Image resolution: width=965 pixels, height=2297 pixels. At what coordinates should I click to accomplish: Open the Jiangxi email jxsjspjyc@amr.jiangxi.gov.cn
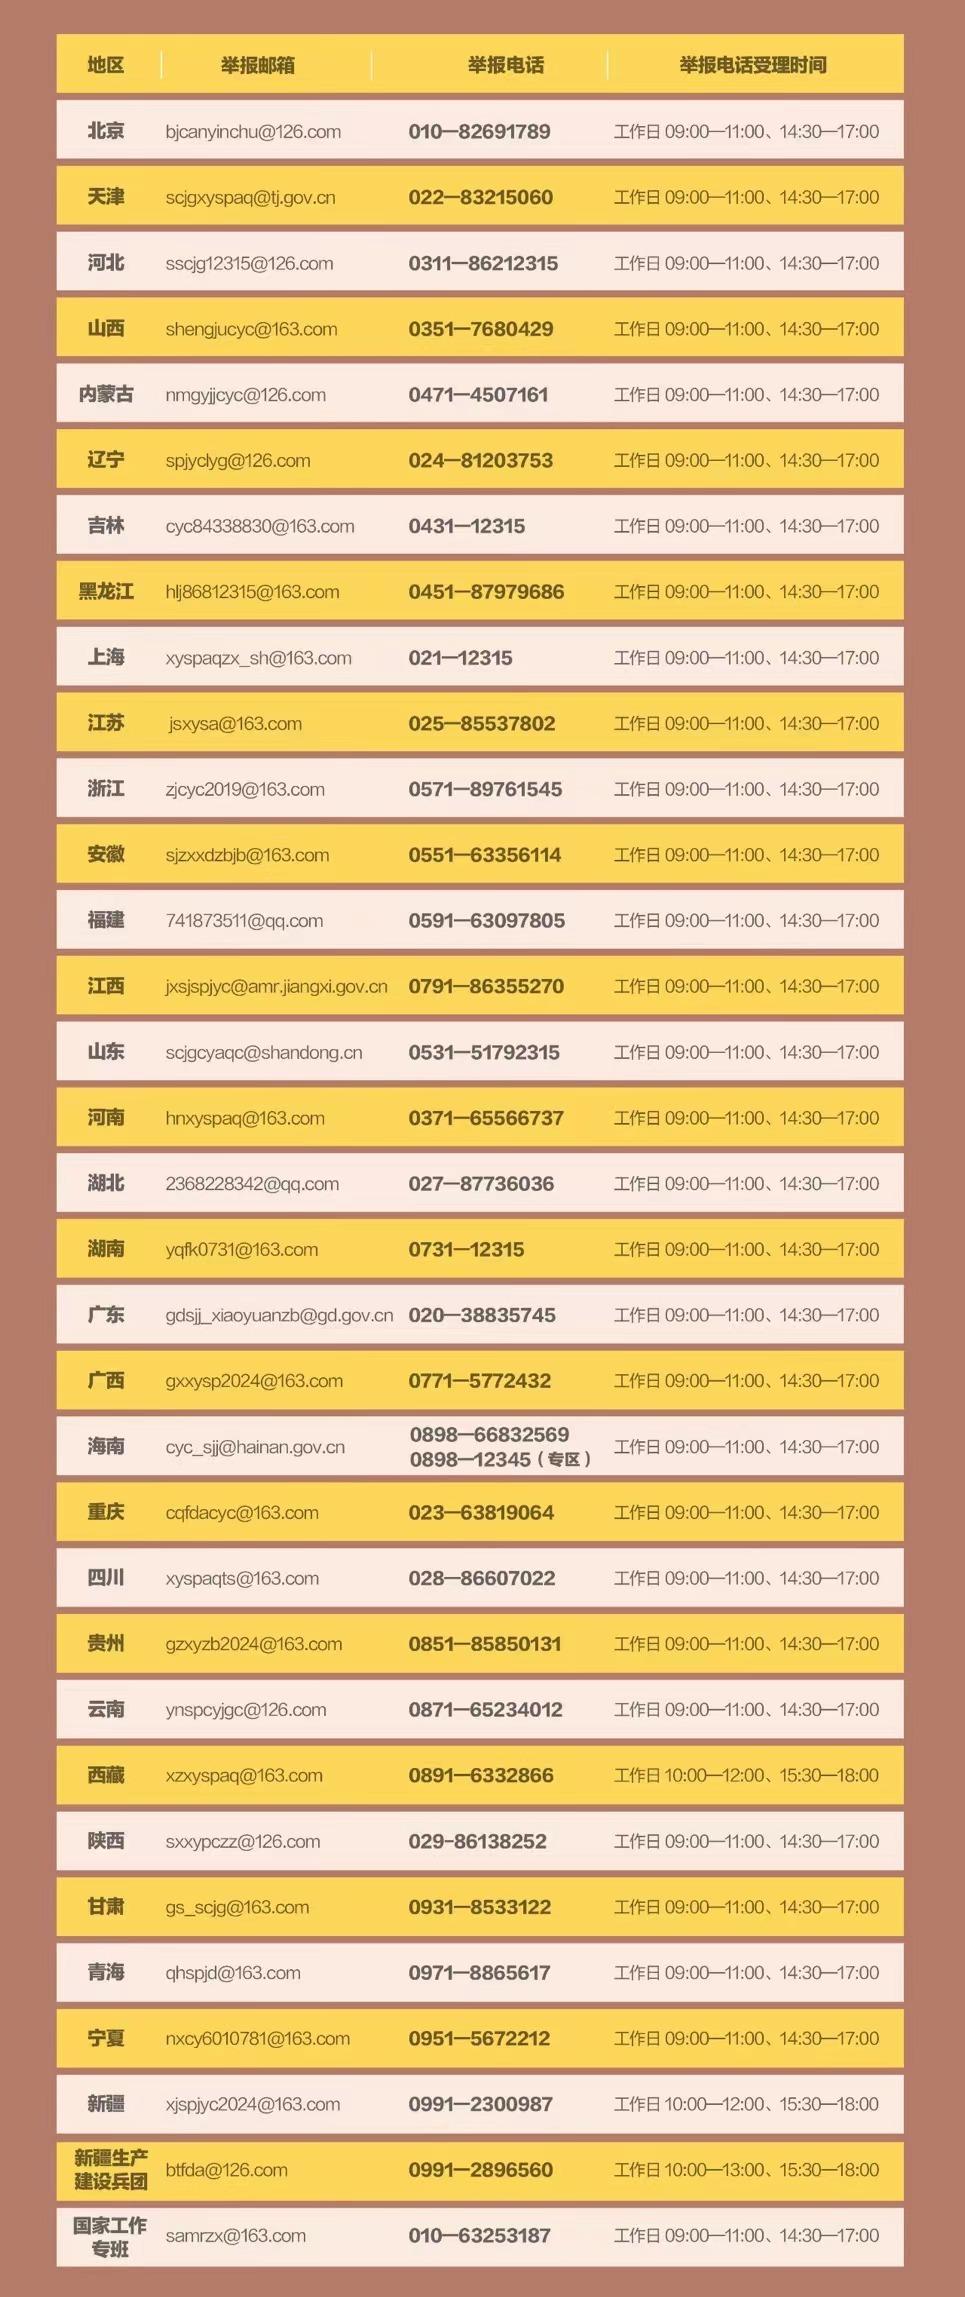click(276, 986)
